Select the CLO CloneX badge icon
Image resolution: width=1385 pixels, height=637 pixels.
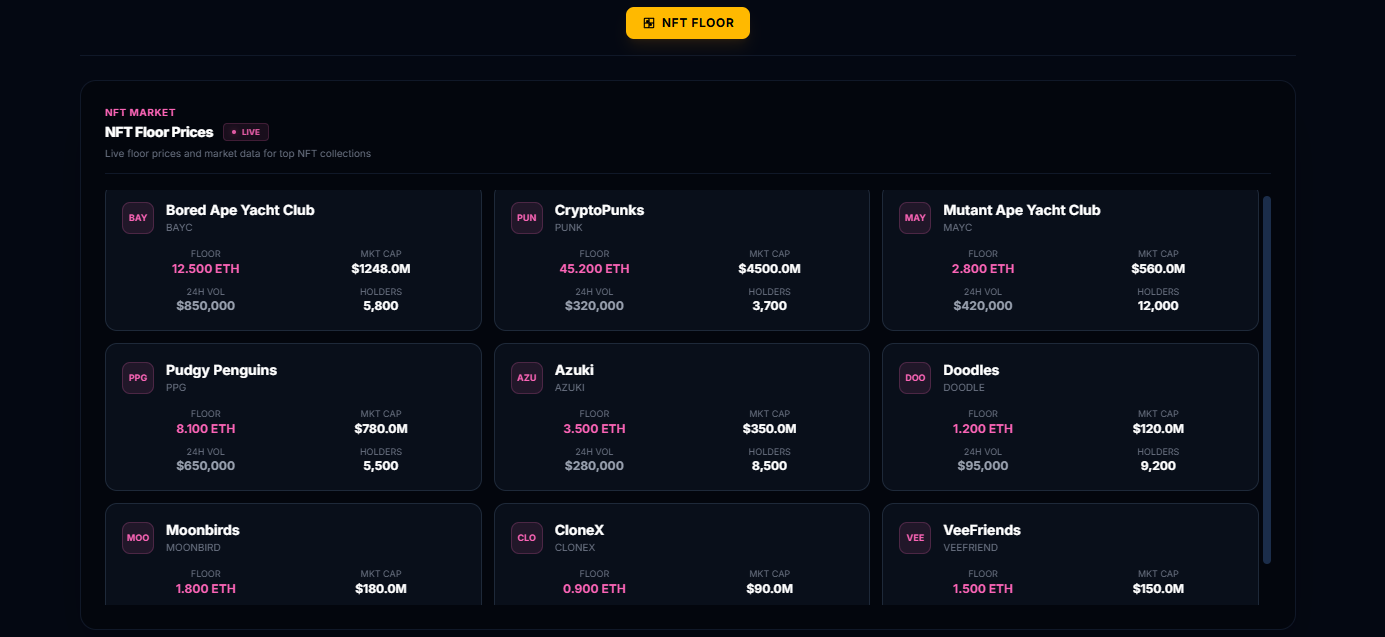tap(527, 538)
